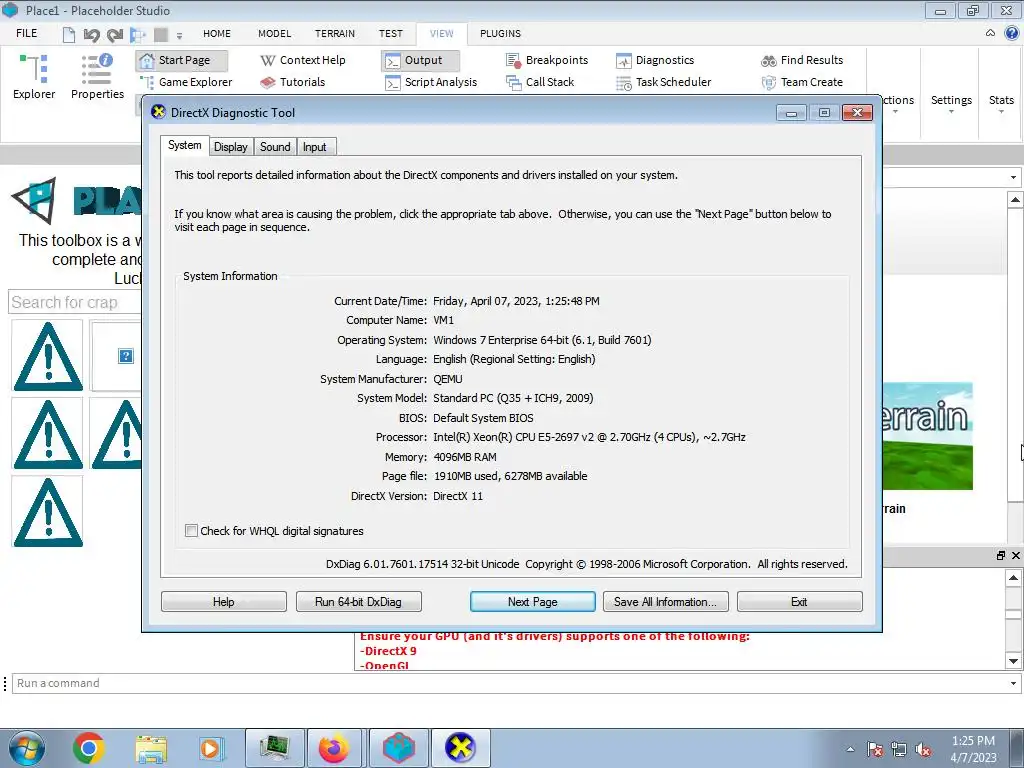The width and height of the screenshot is (1024, 768).
Task: Show hidden tray icons arrow
Action: [850, 749]
